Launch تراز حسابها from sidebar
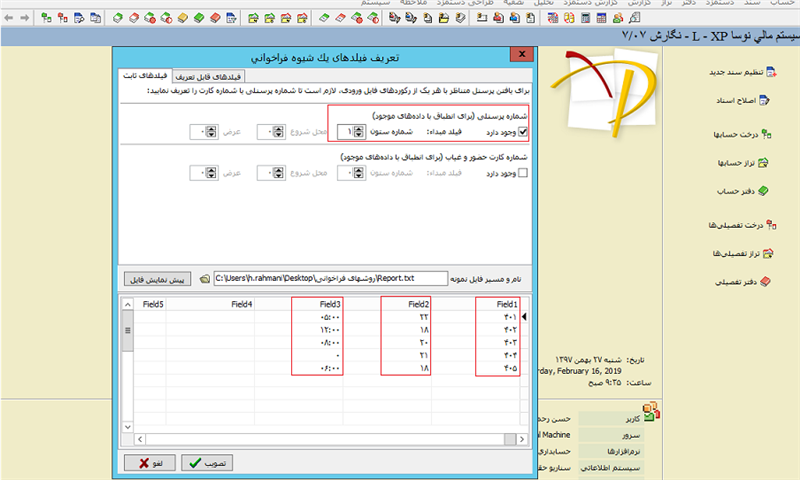This screenshot has width=800, height=480. [x=765, y=163]
